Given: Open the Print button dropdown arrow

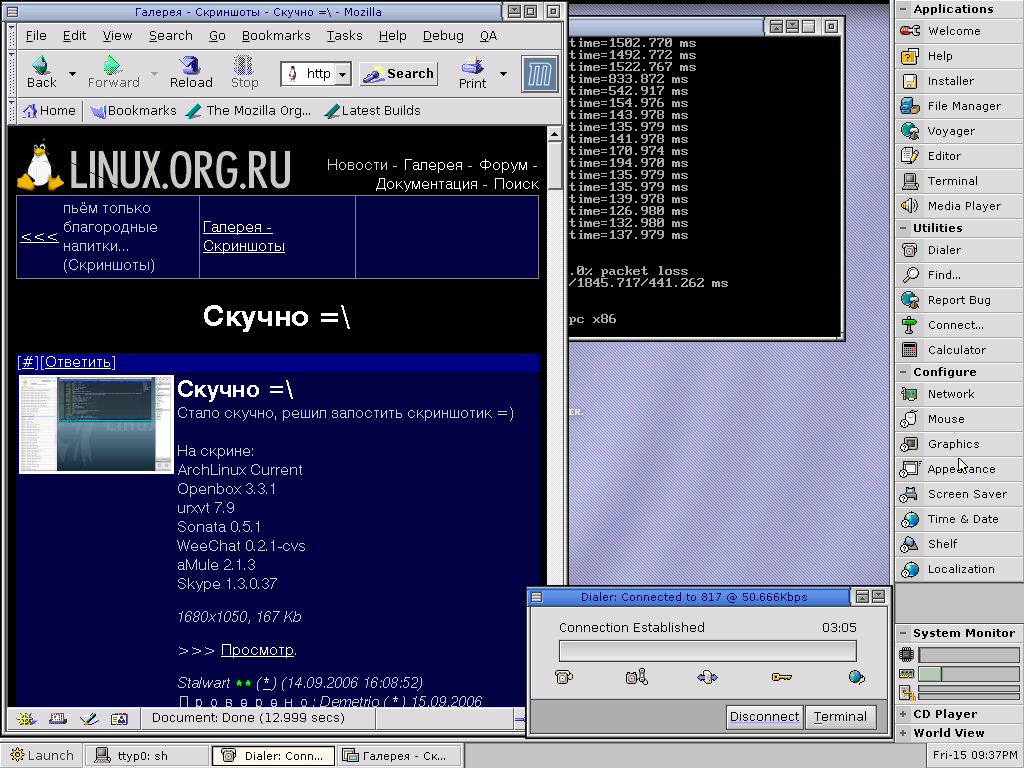Looking at the screenshot, I should pos(503,74).
